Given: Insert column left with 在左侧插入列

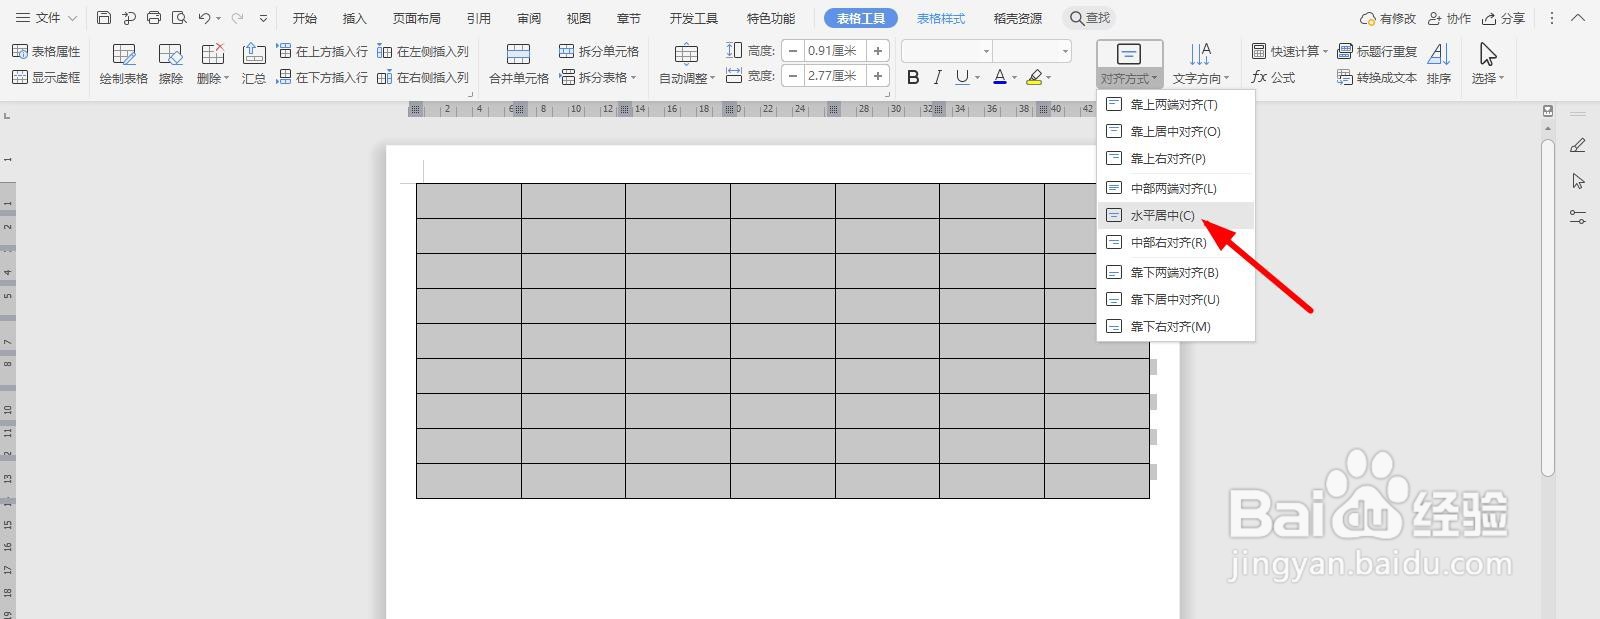Looking at the screenshot, I should [x=423, y=51].
